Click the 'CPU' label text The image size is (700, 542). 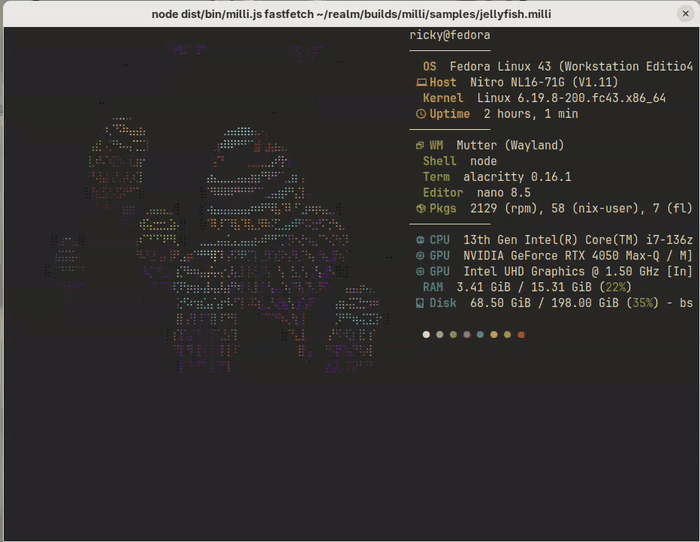click(439, 240)
